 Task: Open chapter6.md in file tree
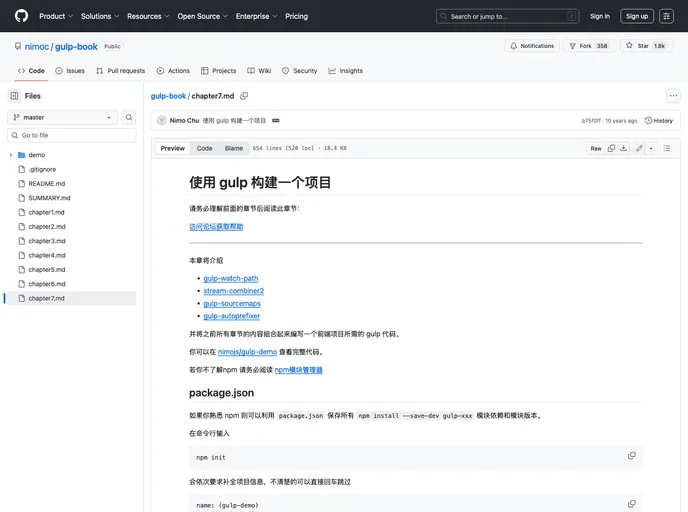tap(47, 284)
